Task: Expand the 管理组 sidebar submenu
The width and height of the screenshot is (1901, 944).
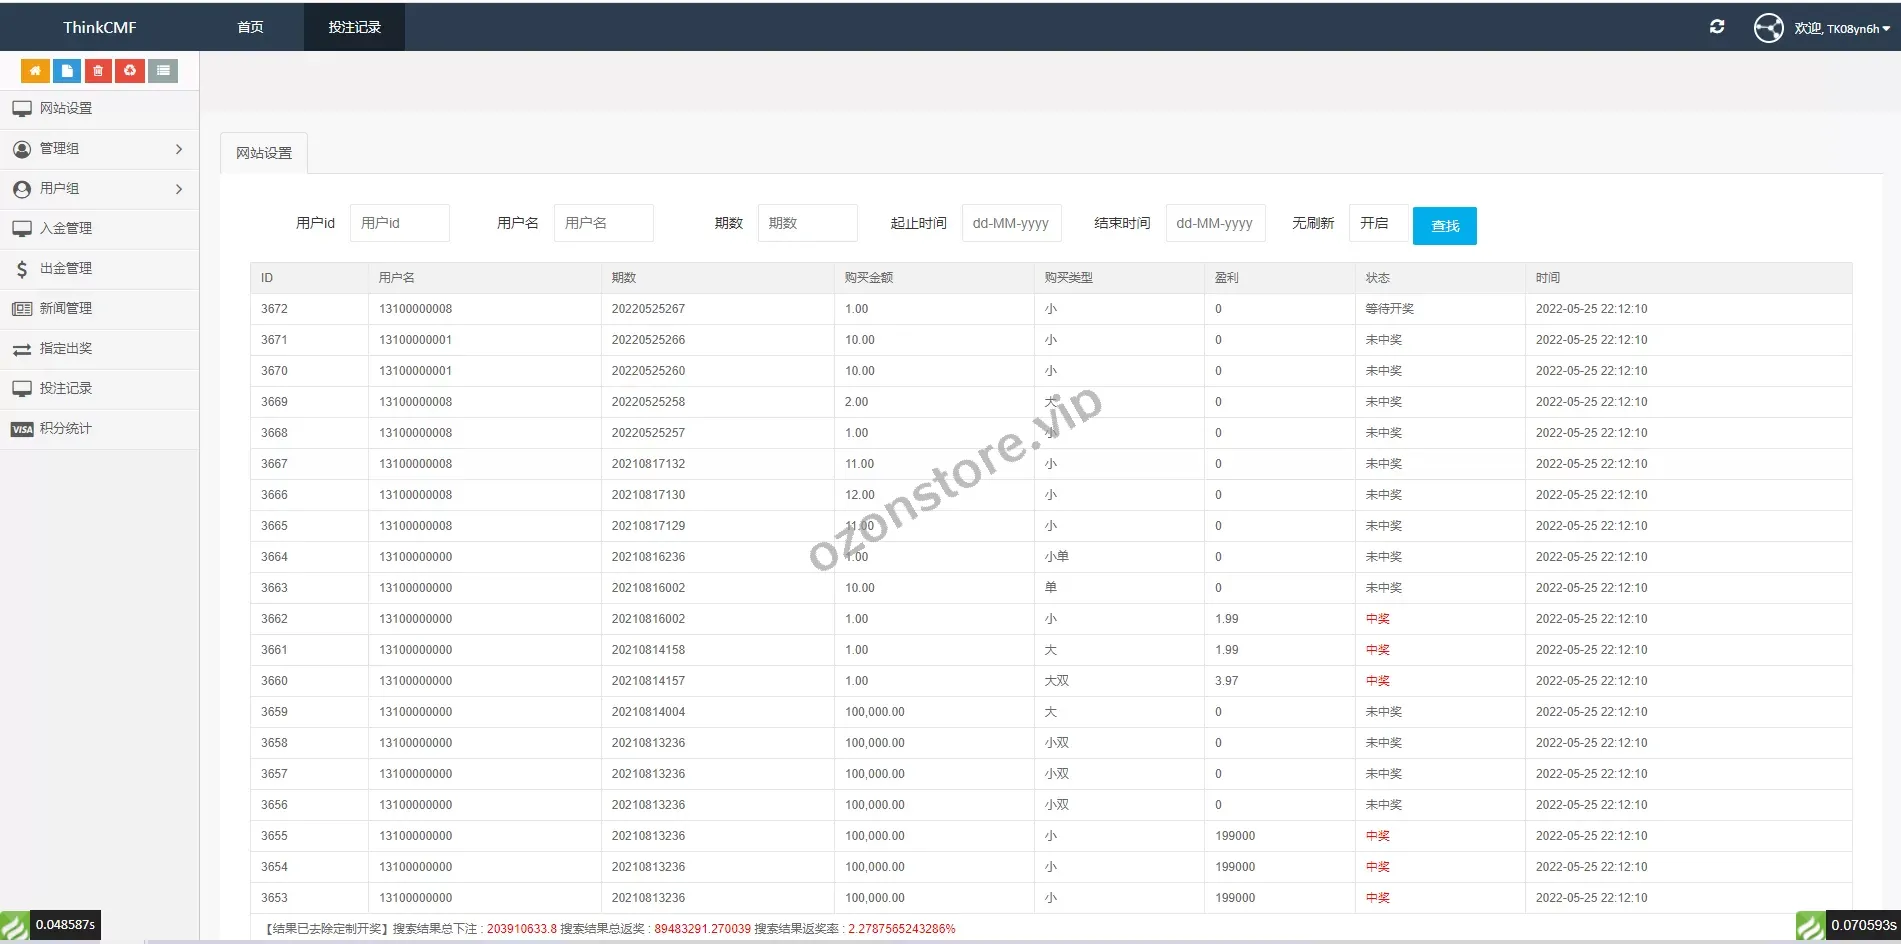Action: [x=98, y=149]
